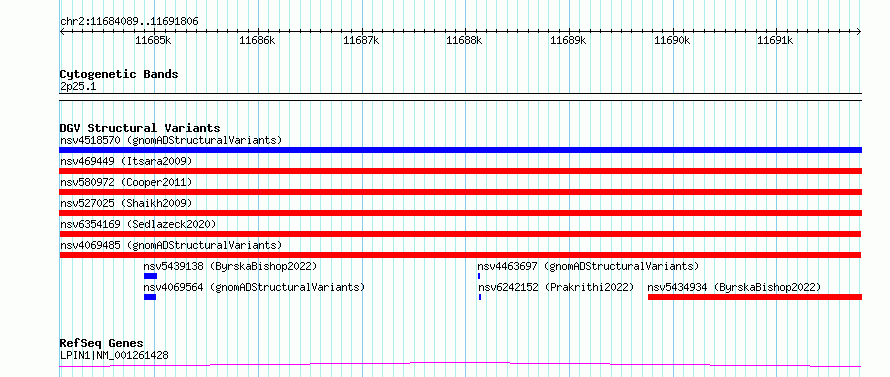Viewport: 890px width, 377px height.
Task: Click the nsv4518570 (gnomADStructuralVariants) label
Action: pos(171,140)
